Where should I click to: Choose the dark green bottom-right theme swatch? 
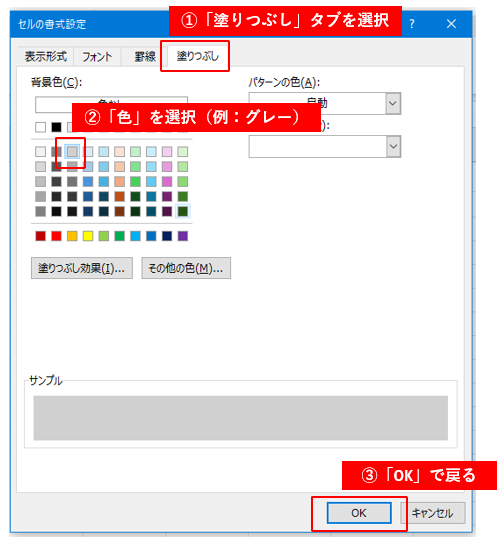tap(183, 211)
